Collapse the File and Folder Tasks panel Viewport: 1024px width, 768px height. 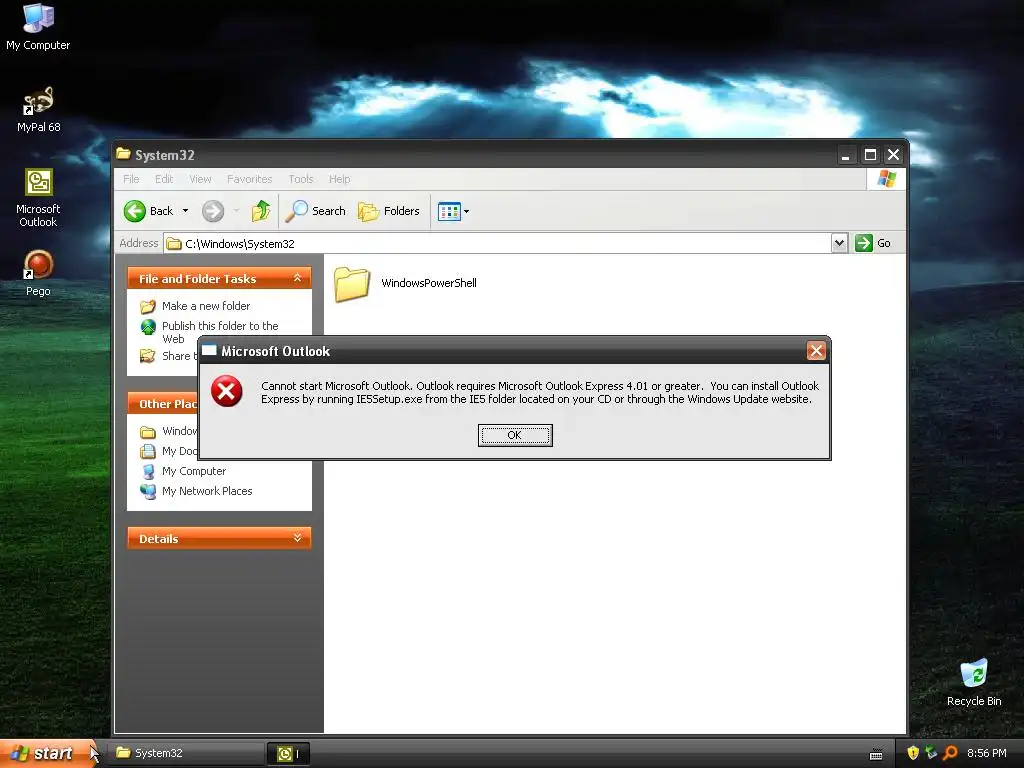tap(297, 278)
